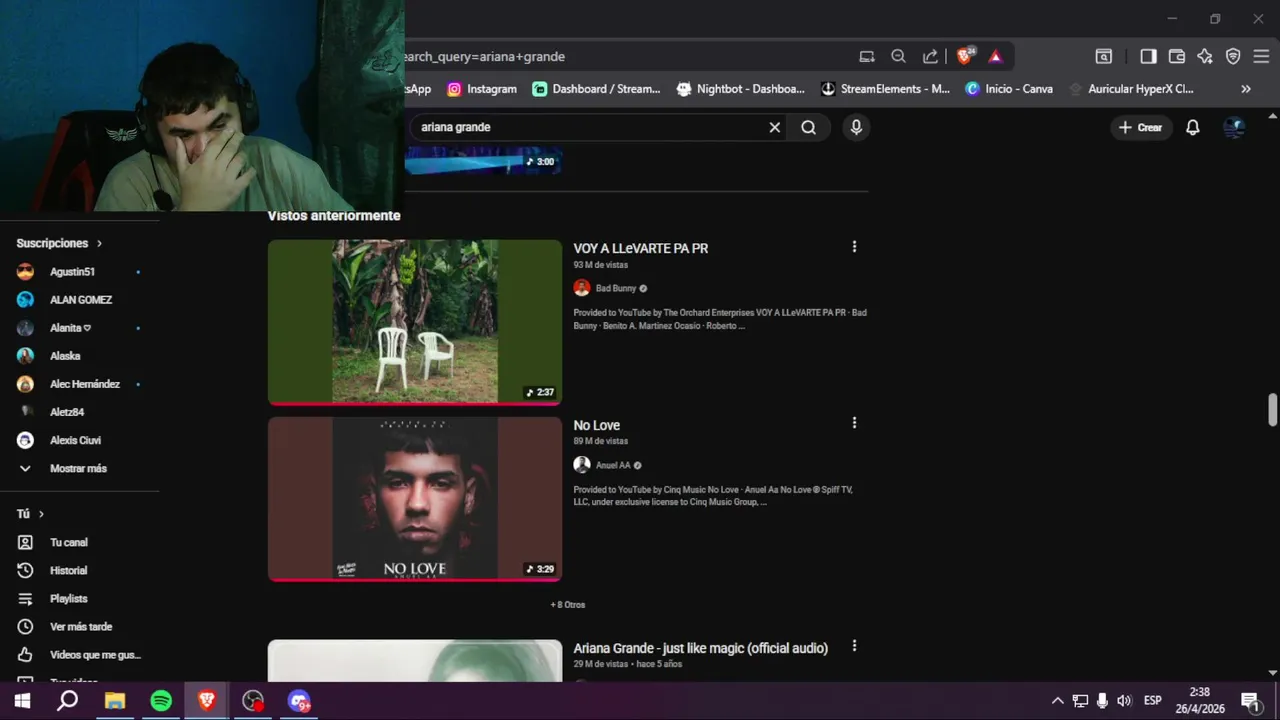The width and height of the screenshot is (1280, 720).
Task: Focus the ariana grande search input
Action: 590,127
